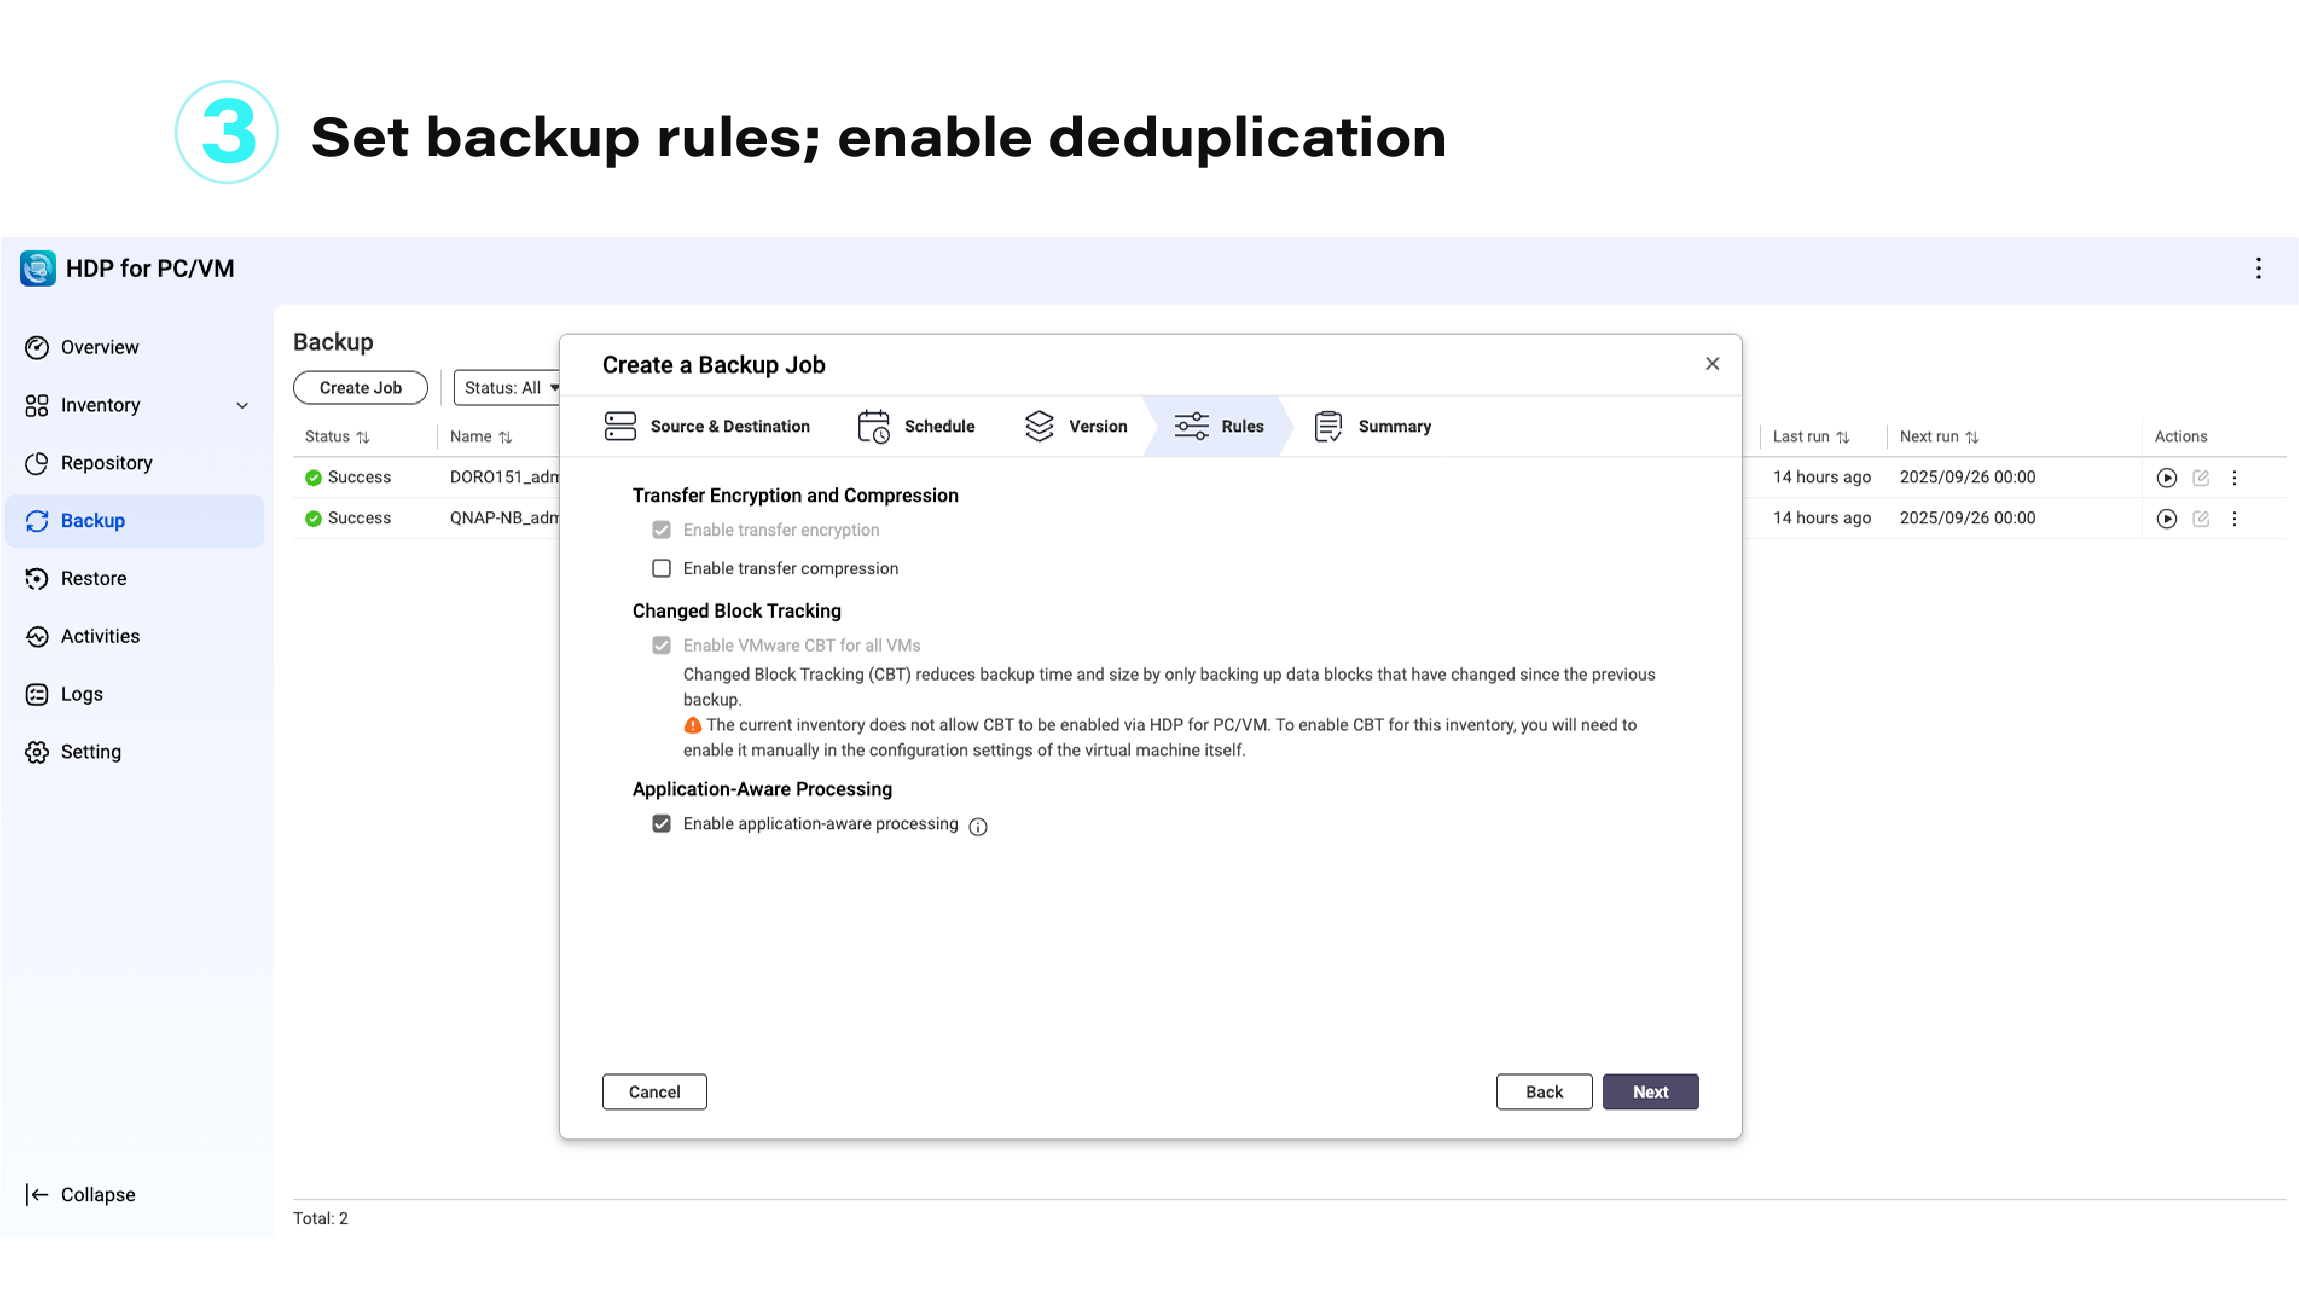Click the Next button

point(1650,1092)
